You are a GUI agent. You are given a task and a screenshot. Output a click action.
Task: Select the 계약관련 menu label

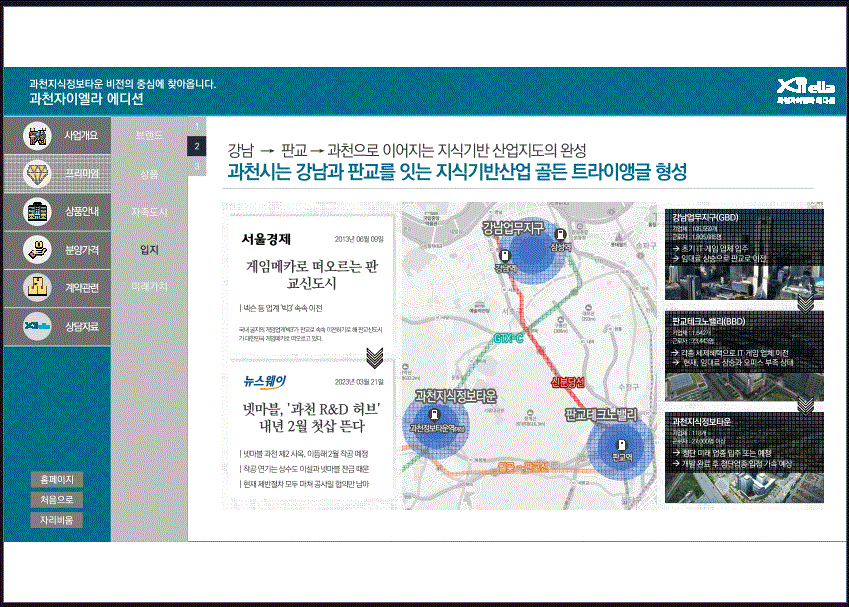tap(82, 288)
